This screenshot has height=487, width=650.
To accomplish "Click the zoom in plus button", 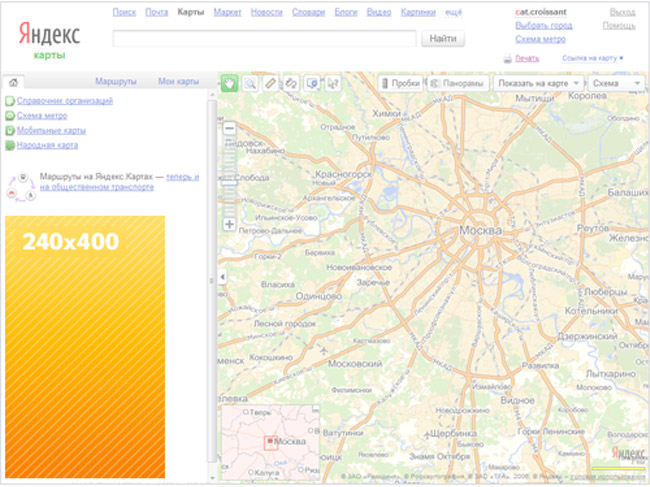I will (x=229, y=224).
